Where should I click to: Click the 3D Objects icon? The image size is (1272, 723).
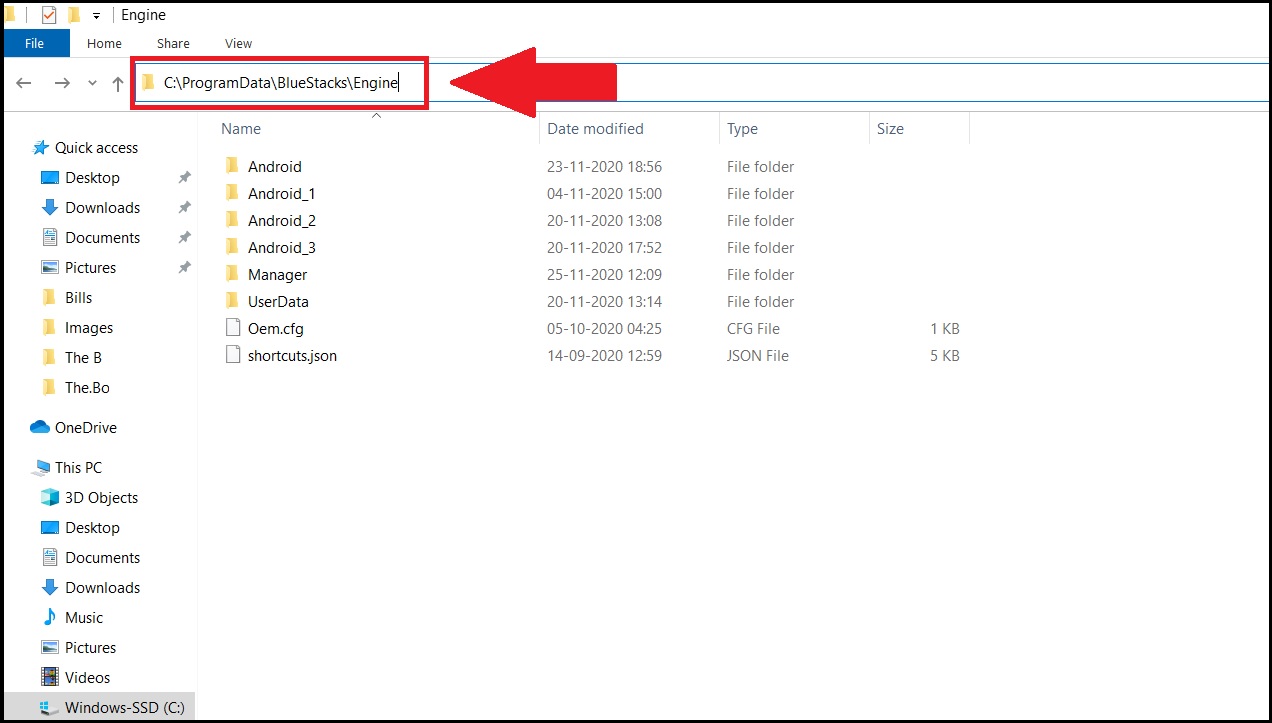49,497
